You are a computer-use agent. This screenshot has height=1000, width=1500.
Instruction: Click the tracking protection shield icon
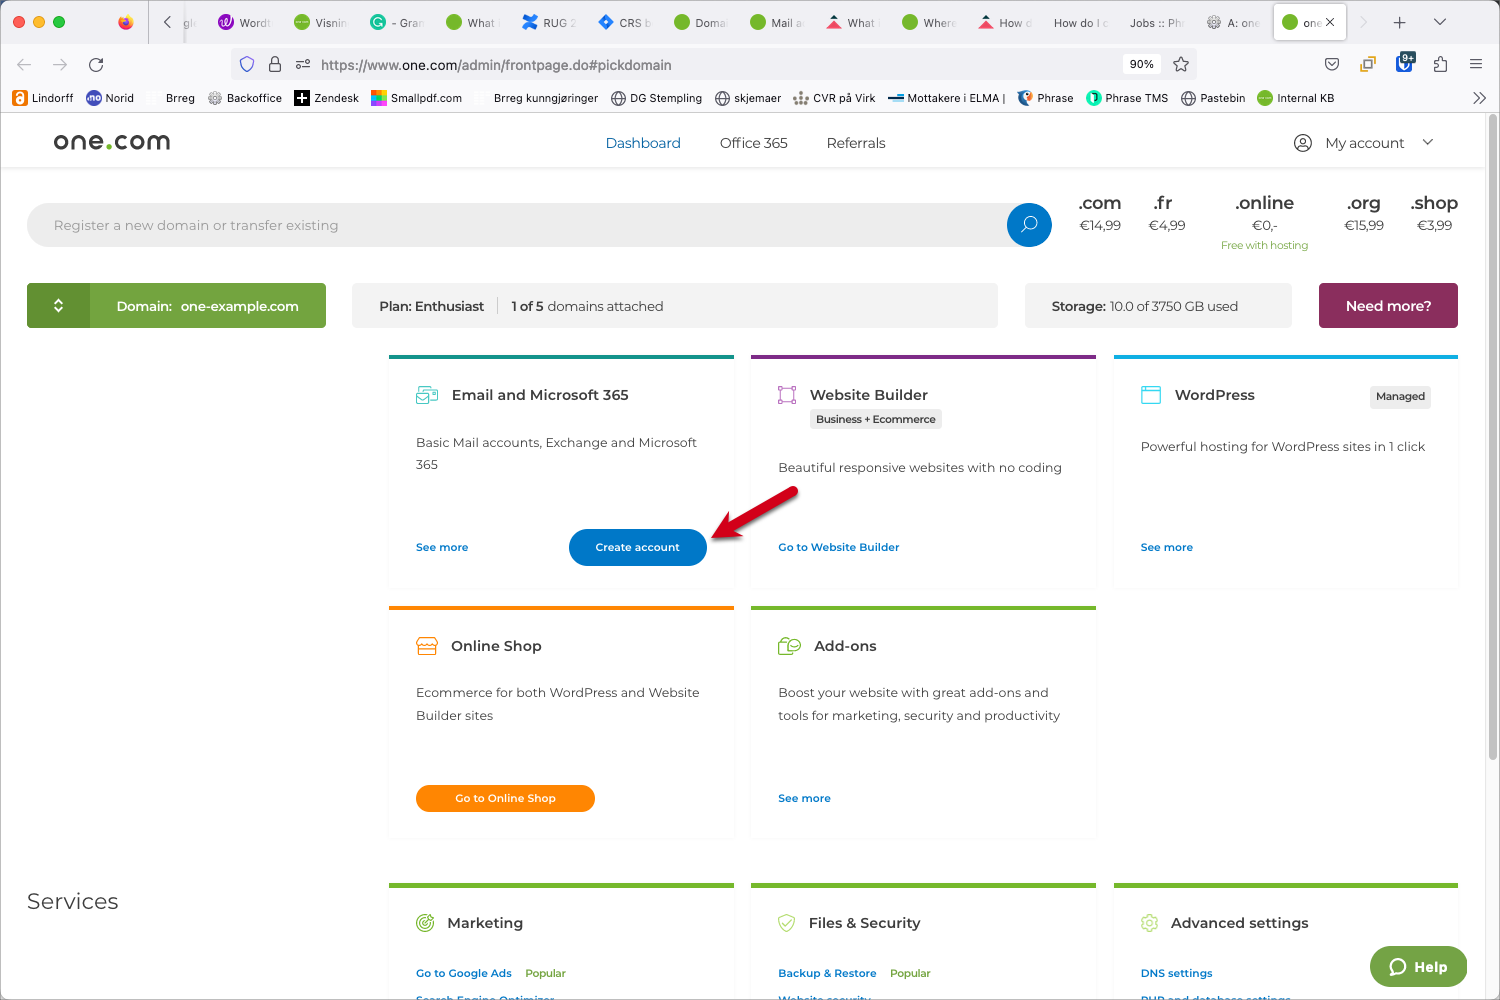[x=247, y=64]
